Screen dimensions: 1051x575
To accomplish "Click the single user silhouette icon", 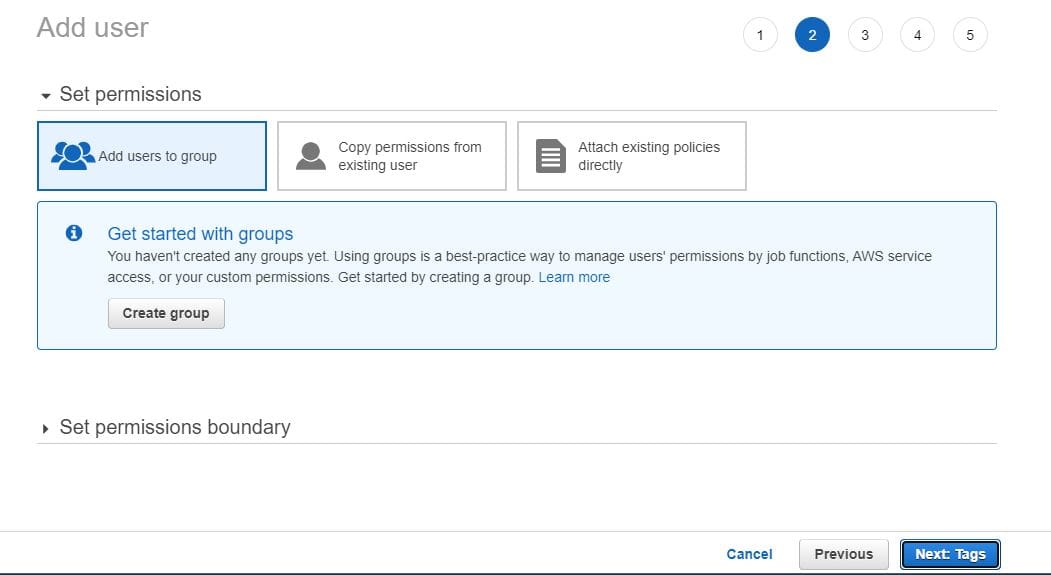I will click(311, 155).
